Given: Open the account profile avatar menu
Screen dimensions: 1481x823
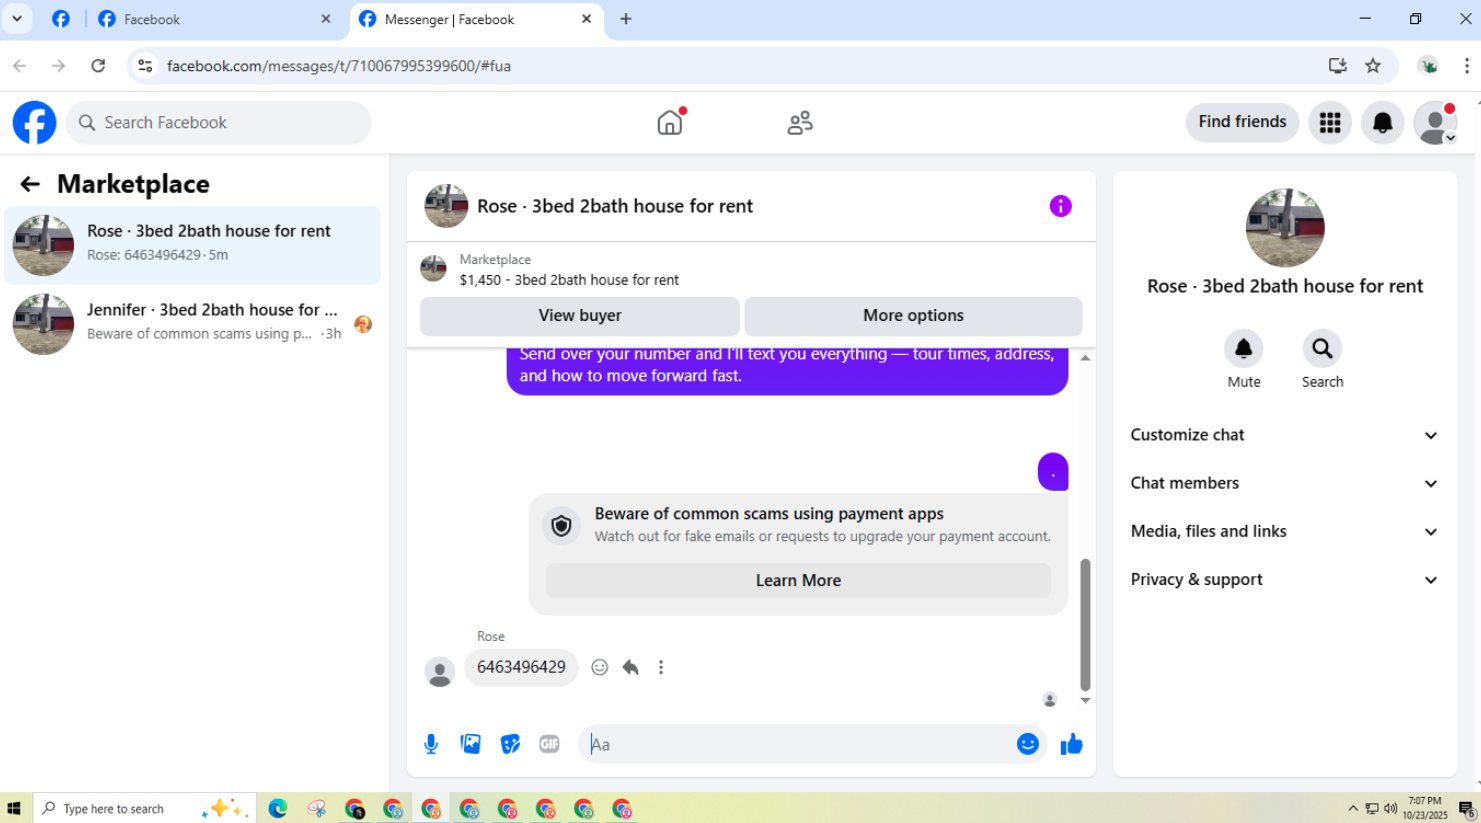Looking at the screenshot, I should [1435, 123].
